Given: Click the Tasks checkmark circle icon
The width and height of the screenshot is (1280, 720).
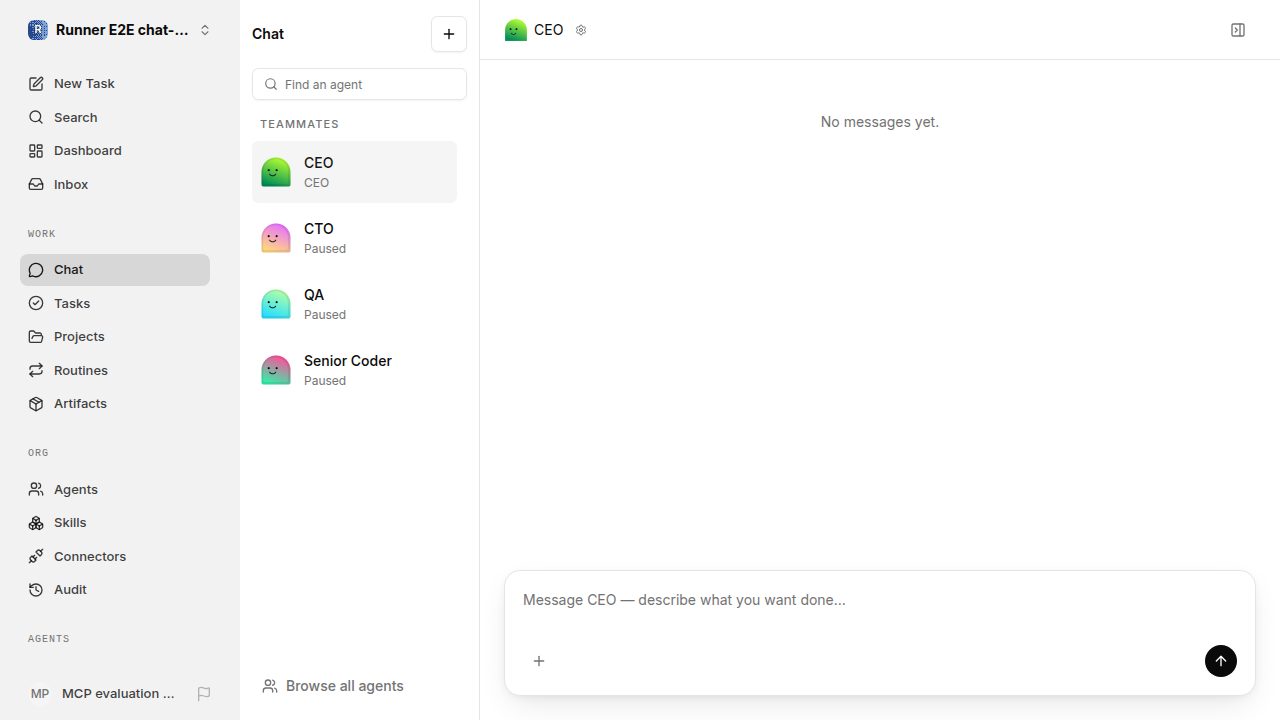Looking at the screenshot, I should point(36,303).
